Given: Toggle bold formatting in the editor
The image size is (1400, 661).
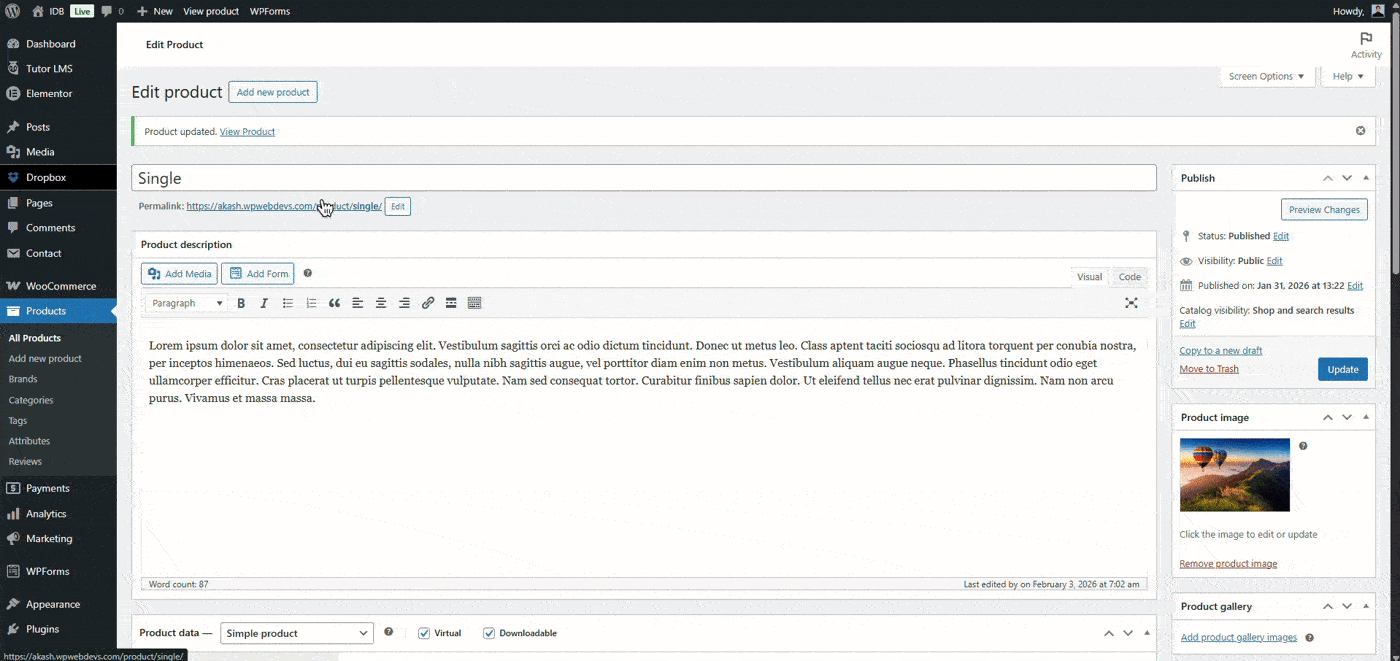Looking at the screenshot, I should point(241,303).
